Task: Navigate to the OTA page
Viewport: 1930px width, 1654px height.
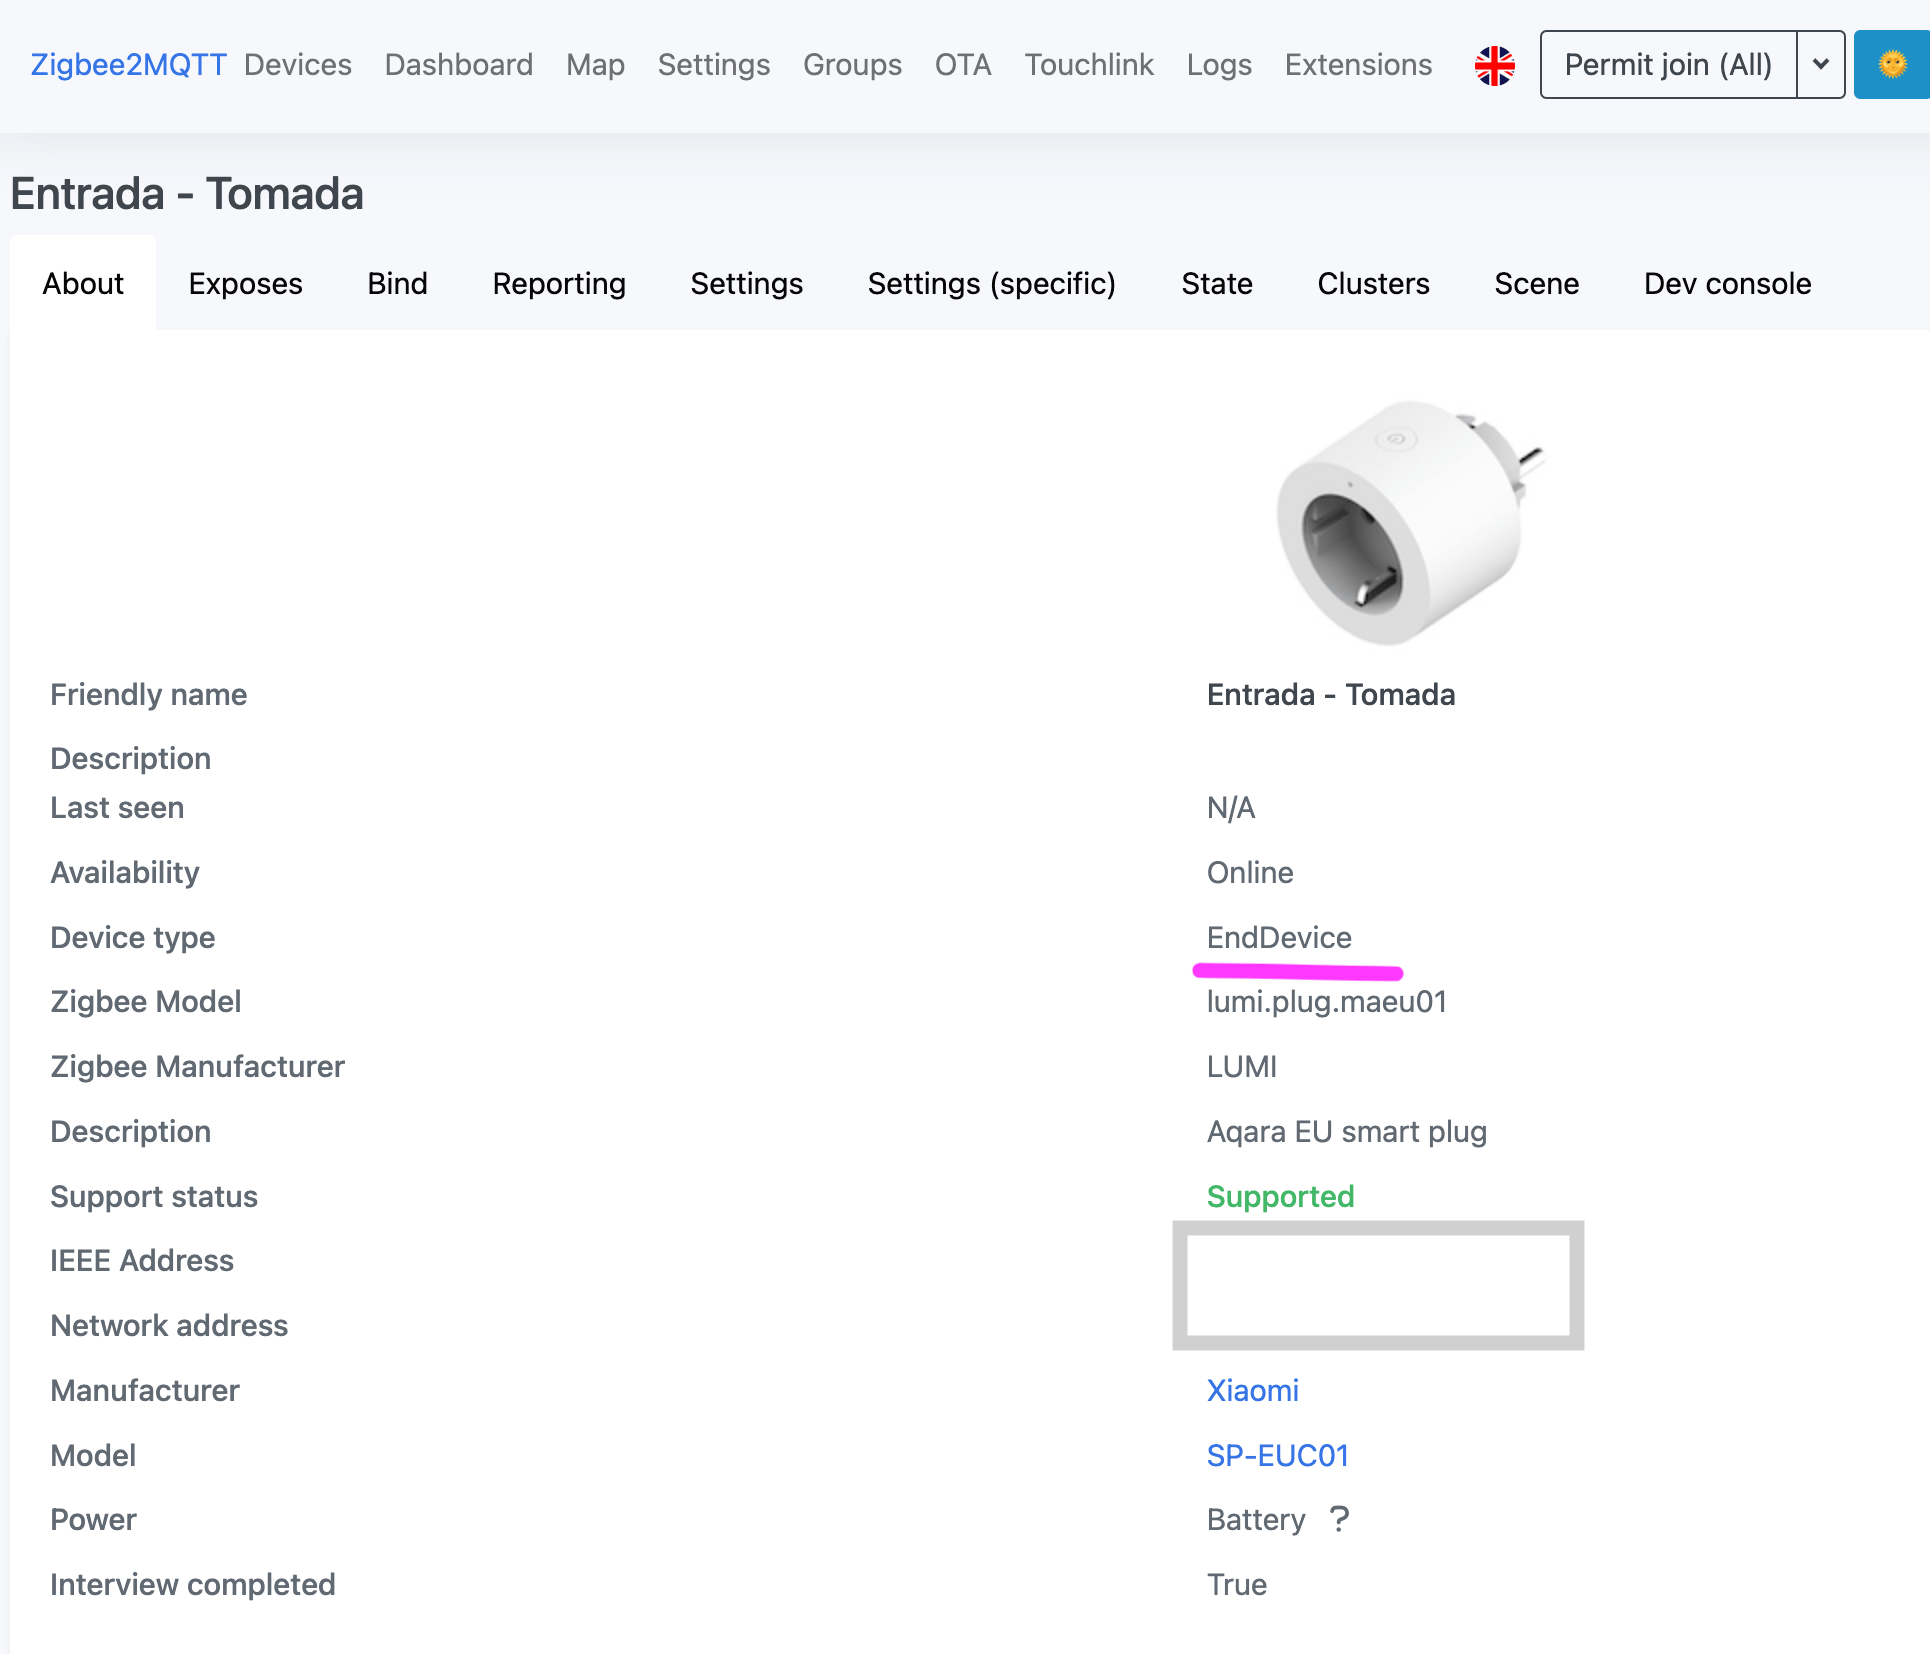Action: pos(962,65)
